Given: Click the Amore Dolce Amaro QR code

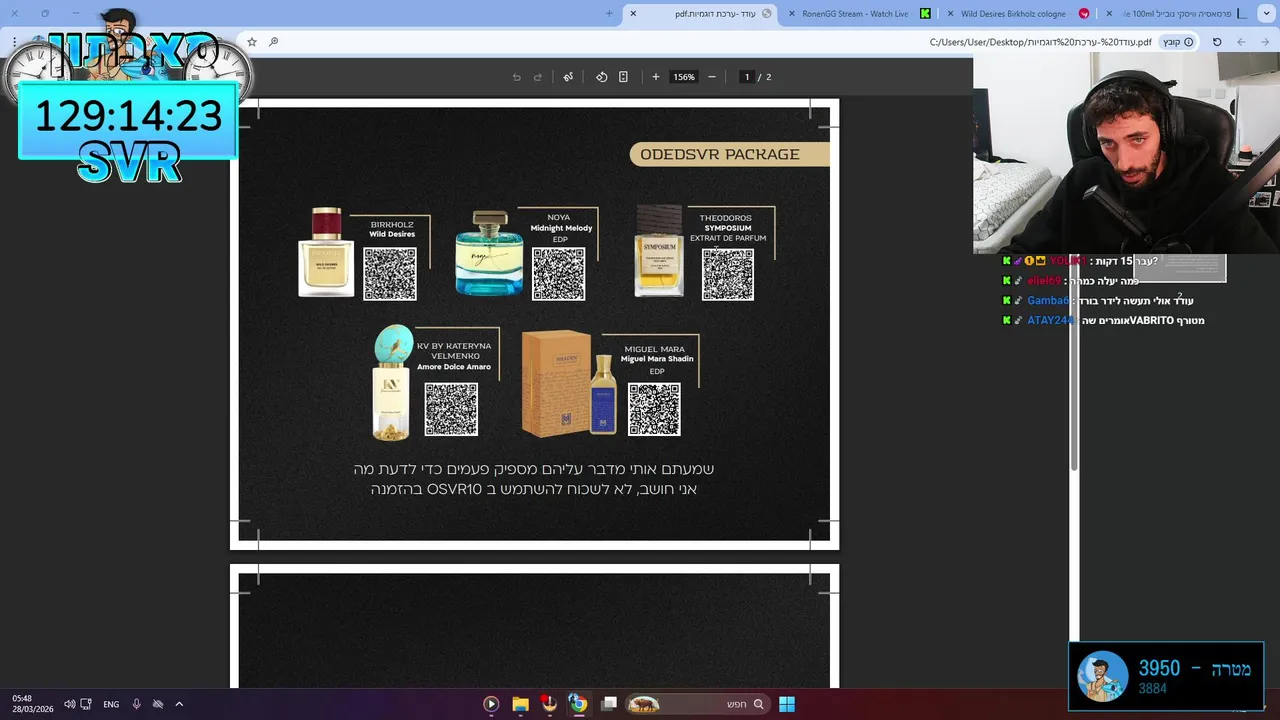Looking at the screenshot, I should (451, 409).
